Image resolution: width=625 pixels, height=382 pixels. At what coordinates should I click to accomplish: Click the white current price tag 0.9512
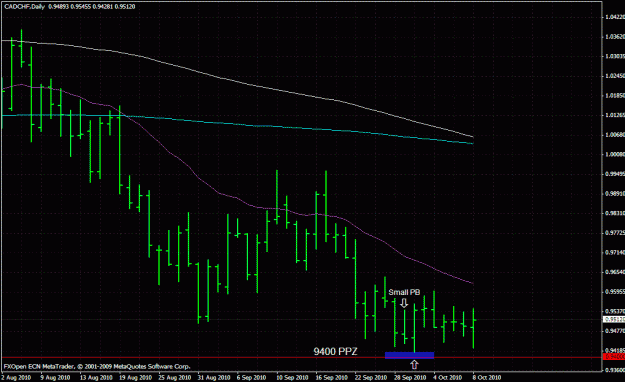click(614, 319)
